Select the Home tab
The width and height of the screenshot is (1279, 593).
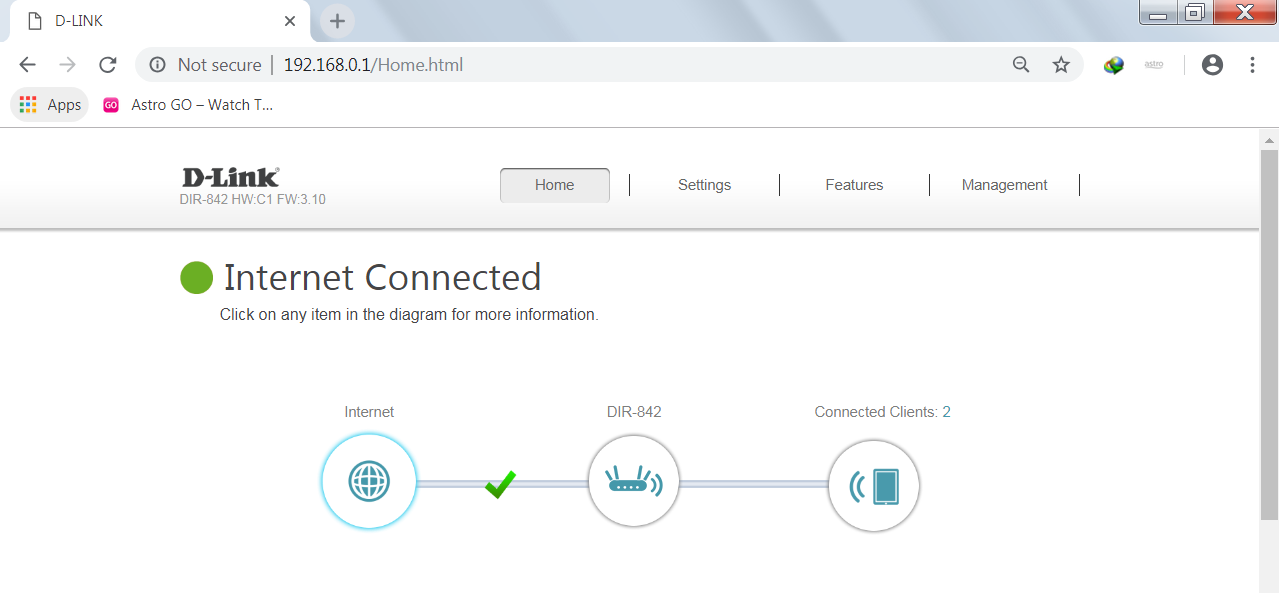point(554,185)
